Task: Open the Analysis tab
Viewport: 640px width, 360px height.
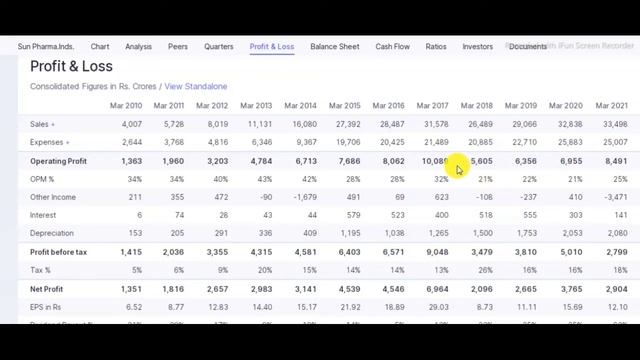Action: point(138,47)
